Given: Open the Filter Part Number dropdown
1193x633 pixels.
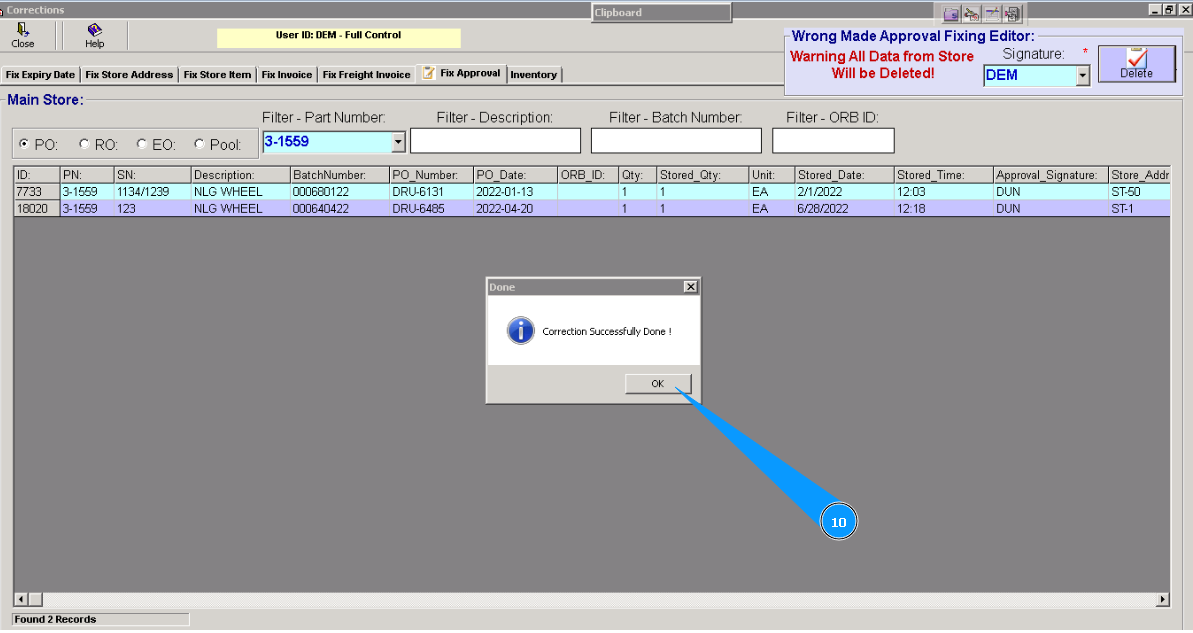Looking at the screenshot, I should pyautogui.click(x=398, y=142).
